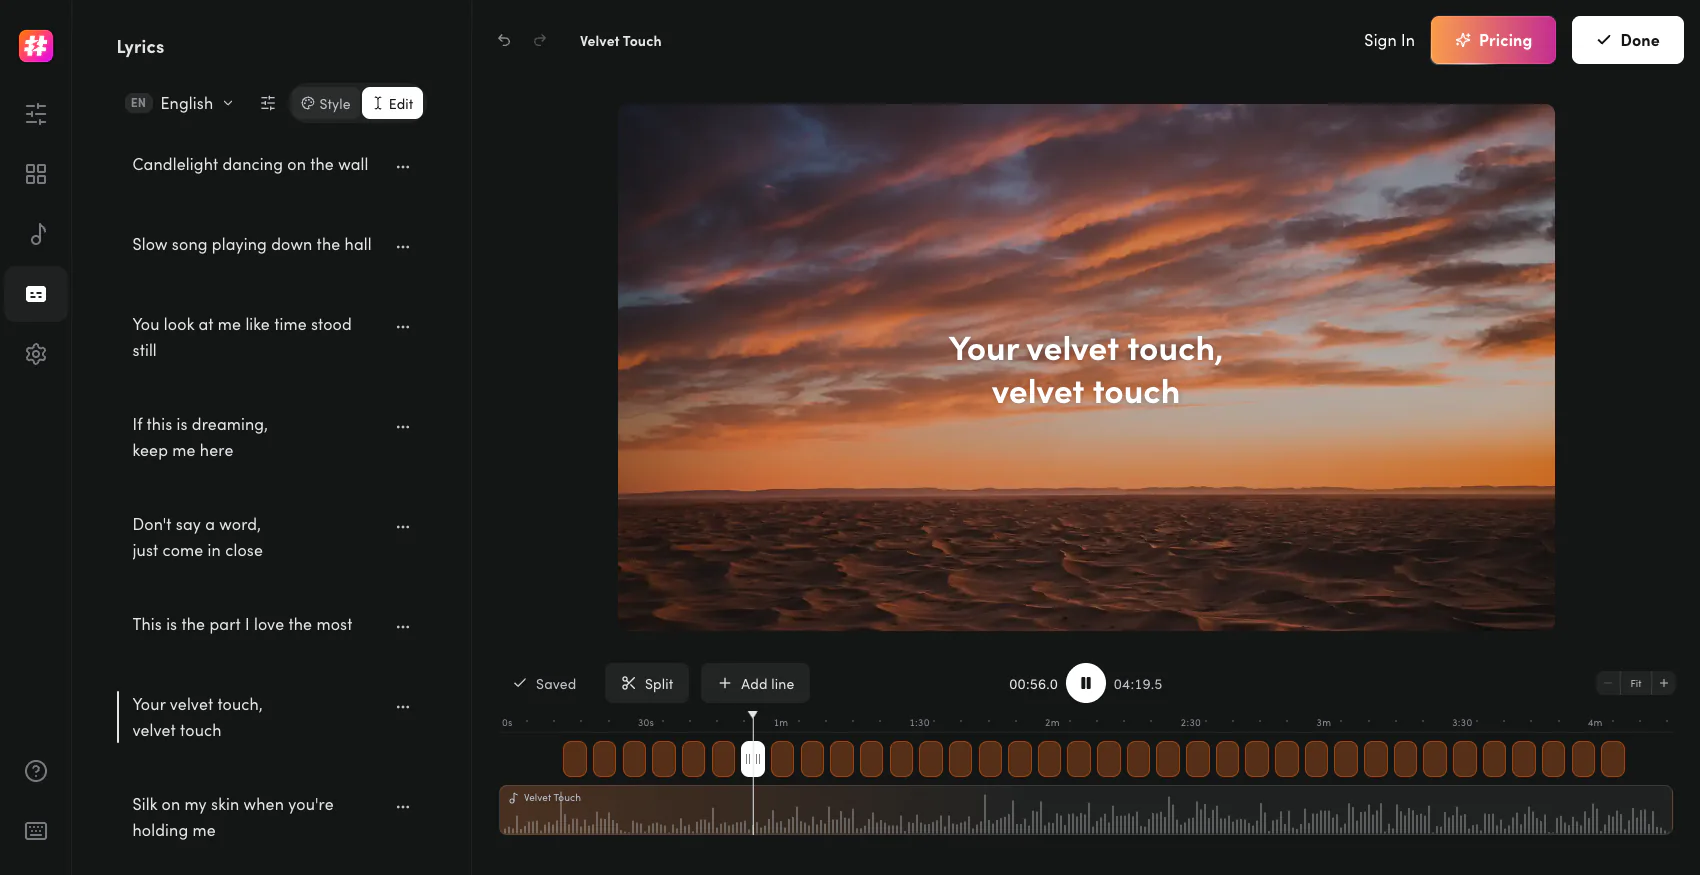Fit the timeline to view
Screen dimensions: 1700x875
point(1636,684)
